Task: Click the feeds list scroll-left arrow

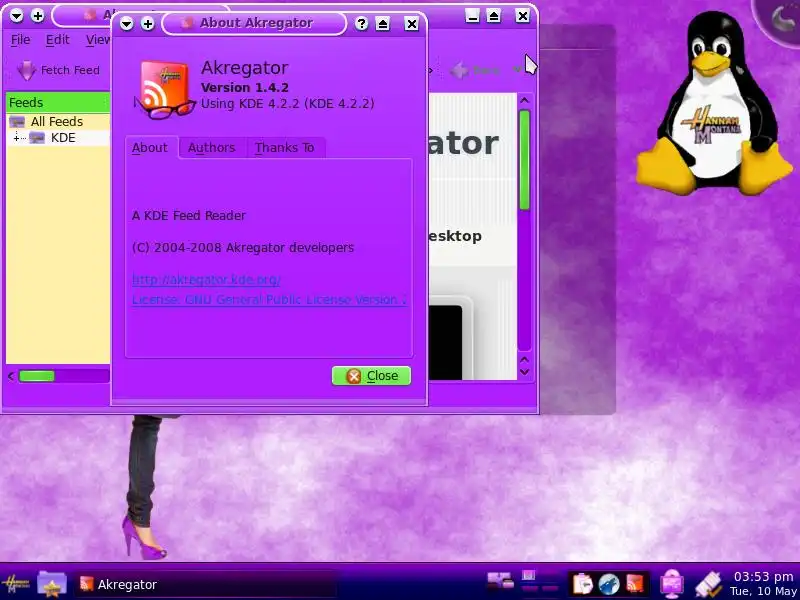Action: pos(11,377)
